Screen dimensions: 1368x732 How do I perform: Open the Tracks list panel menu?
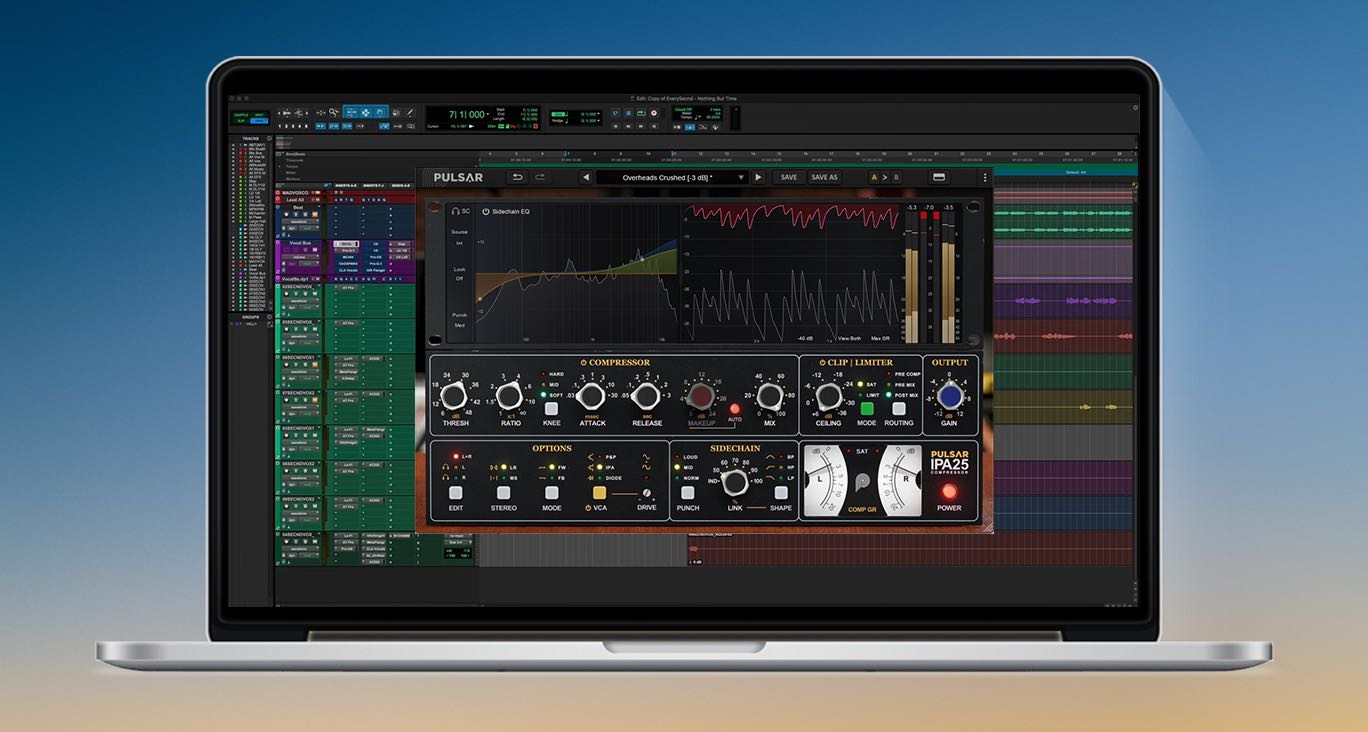pos(269,138)
